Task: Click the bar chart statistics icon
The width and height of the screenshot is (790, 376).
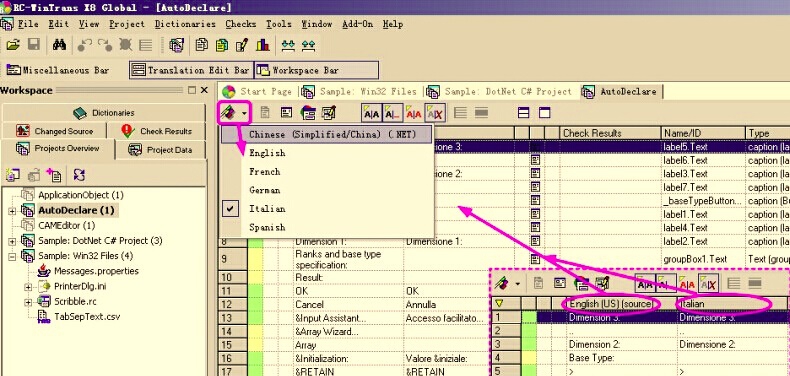Action: [x=262, y=45]
